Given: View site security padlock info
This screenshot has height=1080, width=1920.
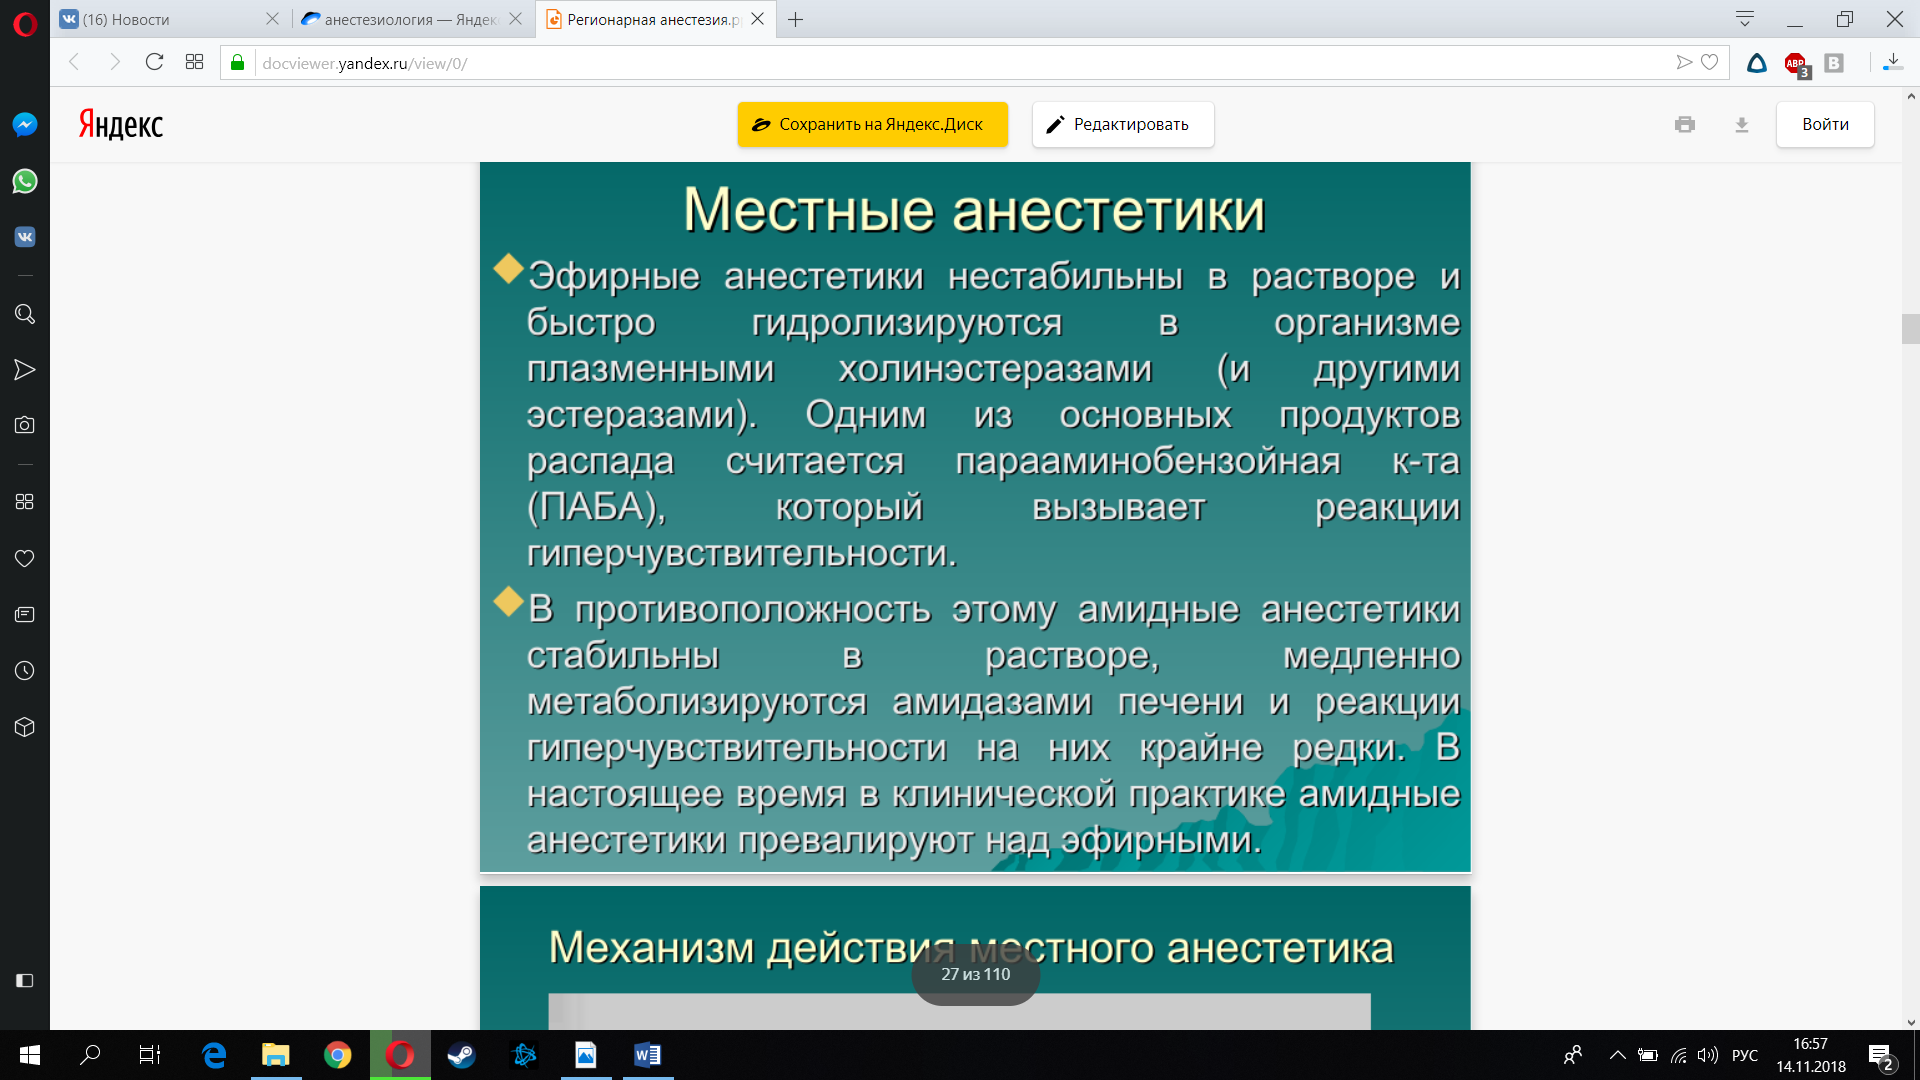Looking at the screenshot, I should pyautogui.click(x=237, y=63).
